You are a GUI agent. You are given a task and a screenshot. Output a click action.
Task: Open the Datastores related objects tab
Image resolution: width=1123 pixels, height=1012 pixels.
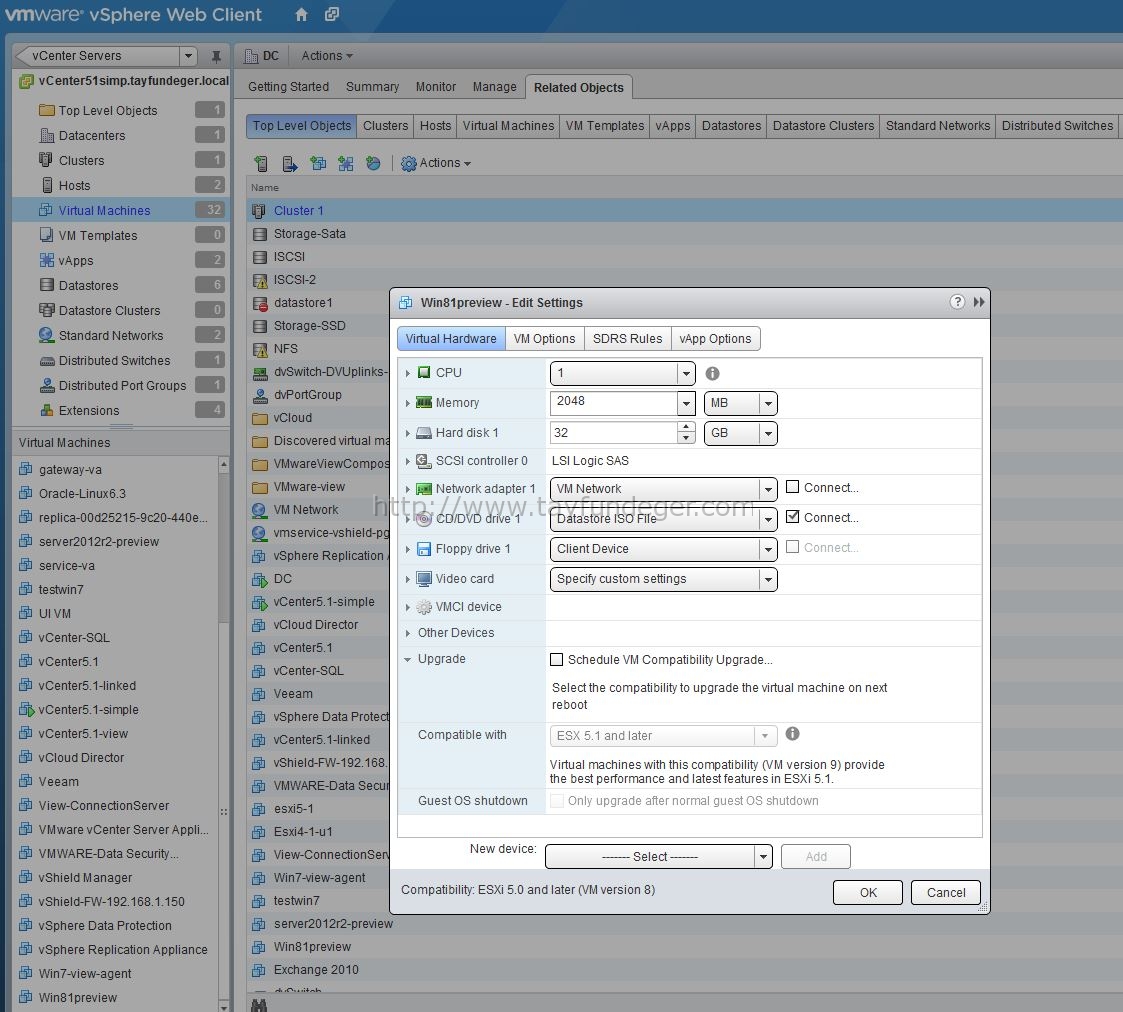coord(731,126)
